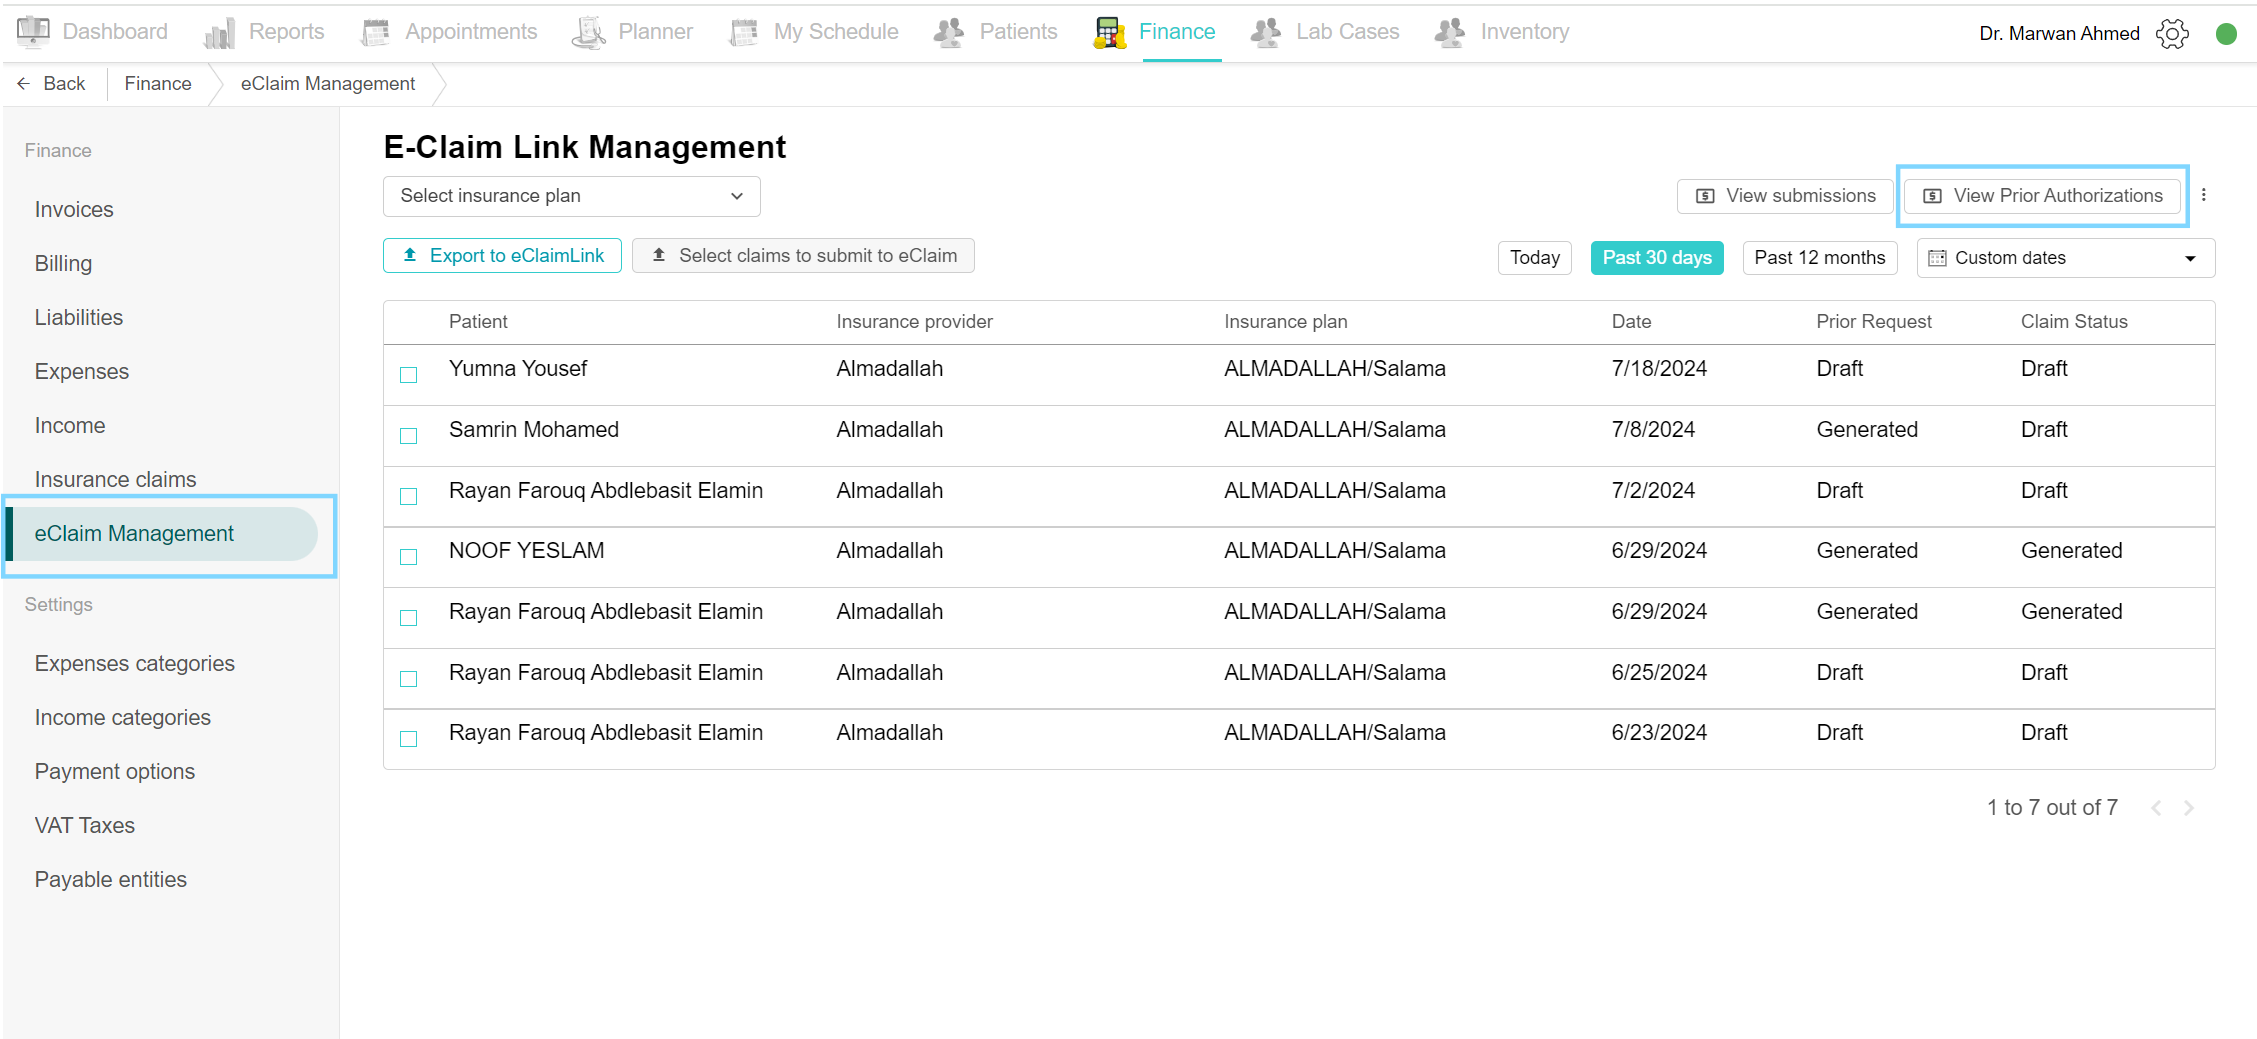2257x1039 pixels.
Task: Expand the Select insurance plan dropdown
Action: pos(571,196)
